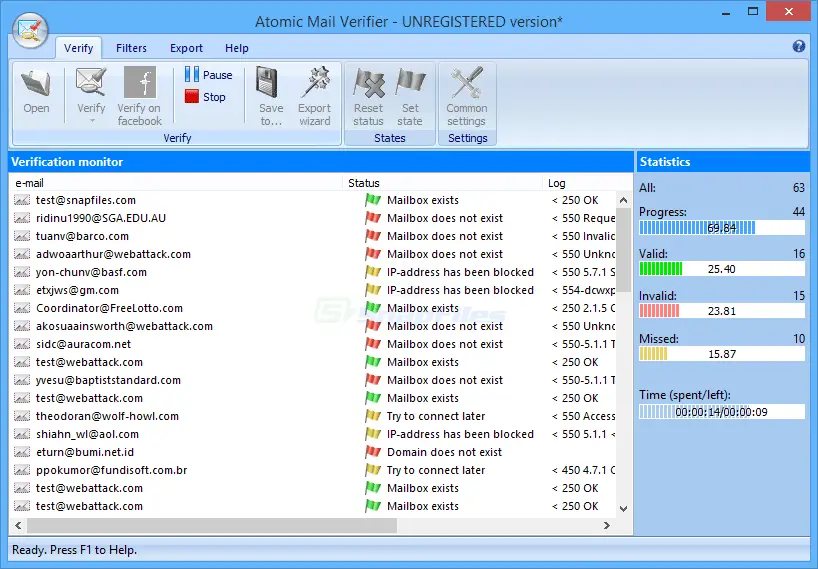The image size is (818, 569).
Task: Click the horizontal scroll right arrow
Action: click(607, 526)
